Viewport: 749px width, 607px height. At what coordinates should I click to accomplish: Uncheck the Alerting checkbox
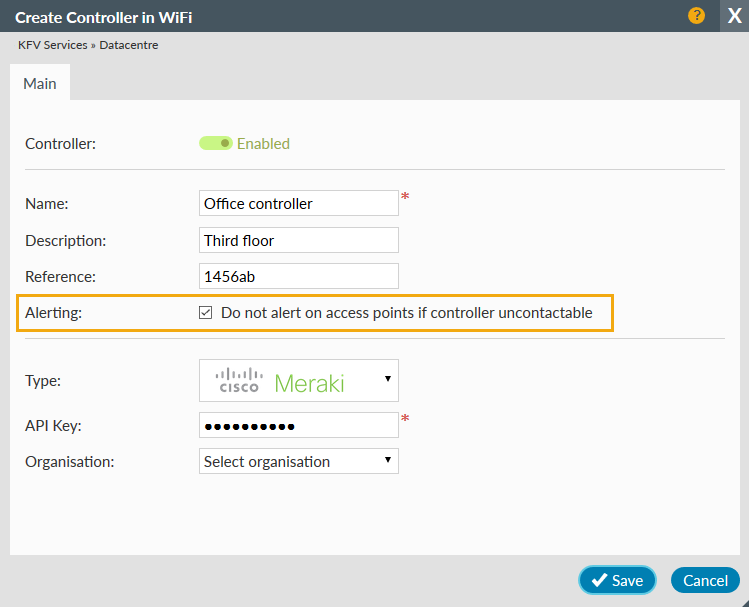[x=206, y=313]
